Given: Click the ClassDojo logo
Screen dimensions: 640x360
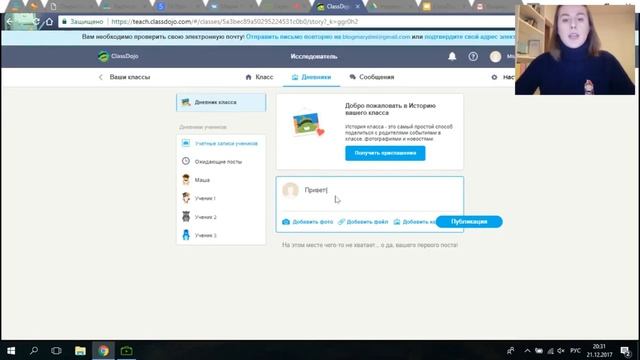Looking at the screenshot, I should [118, 56].
